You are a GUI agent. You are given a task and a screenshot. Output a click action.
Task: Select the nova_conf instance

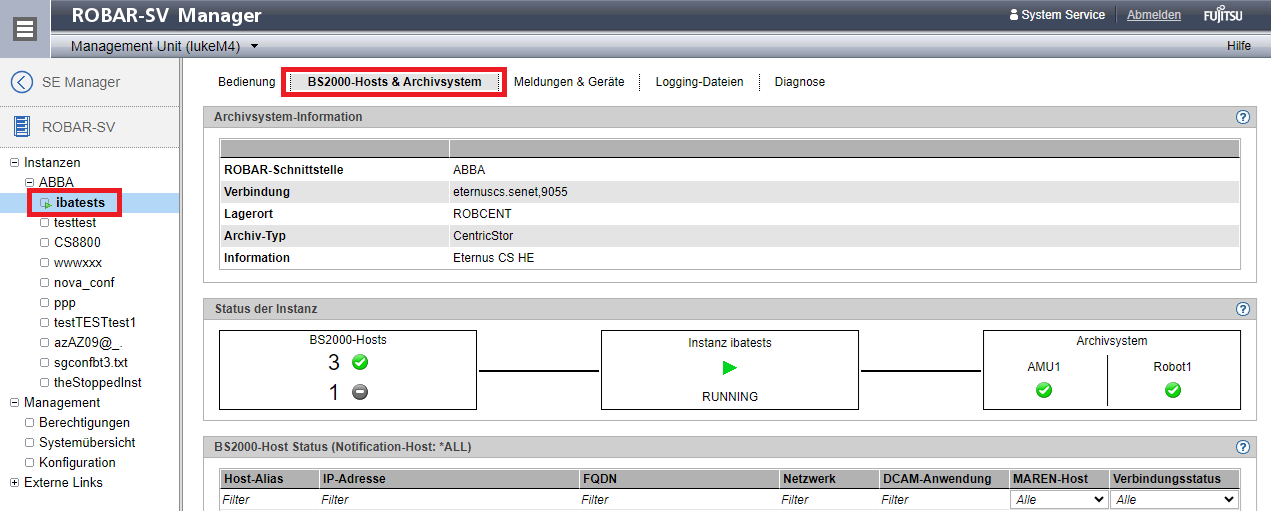84,283
